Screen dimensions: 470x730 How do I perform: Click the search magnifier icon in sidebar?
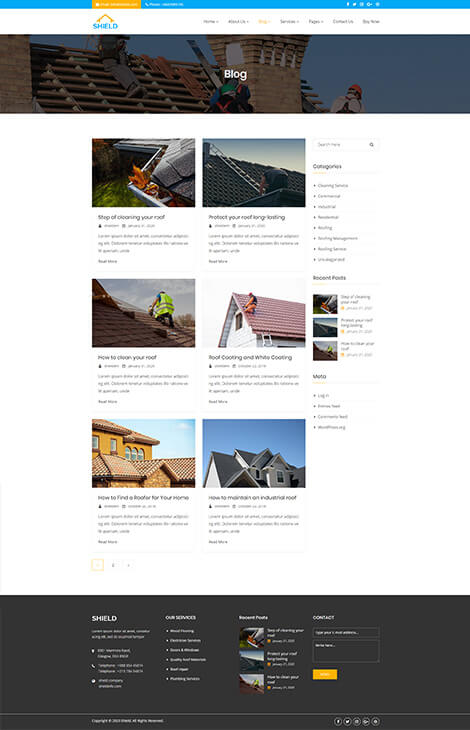click(371, 145)
